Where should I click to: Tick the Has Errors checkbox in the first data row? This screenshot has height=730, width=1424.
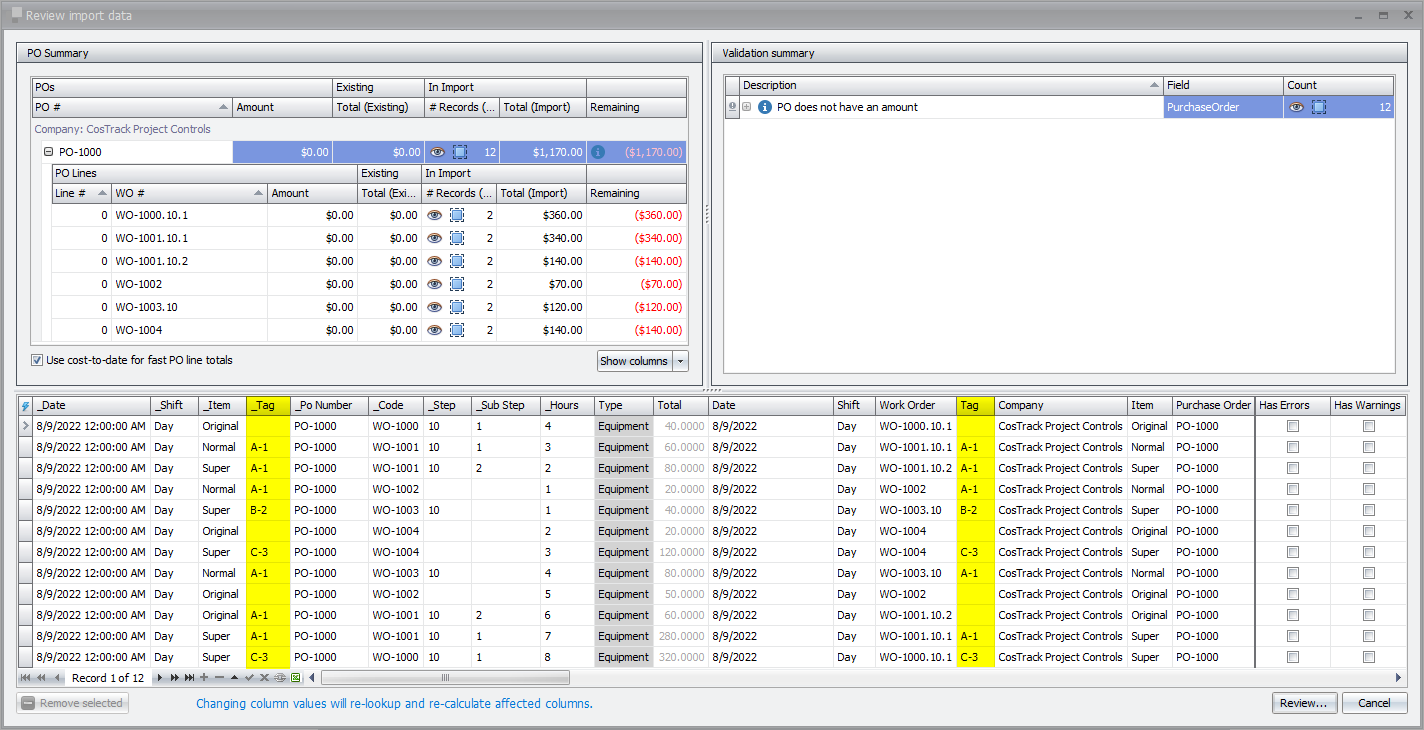[1293, 426]
